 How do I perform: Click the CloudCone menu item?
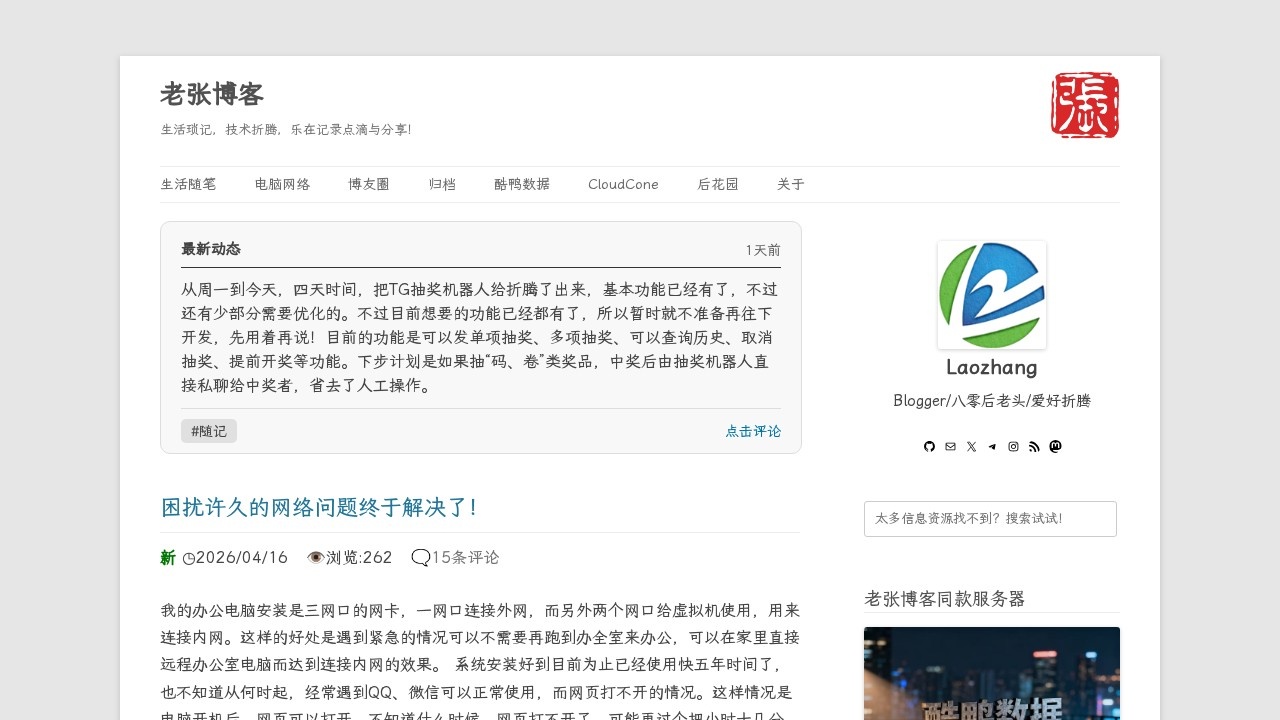pos(623,184)
